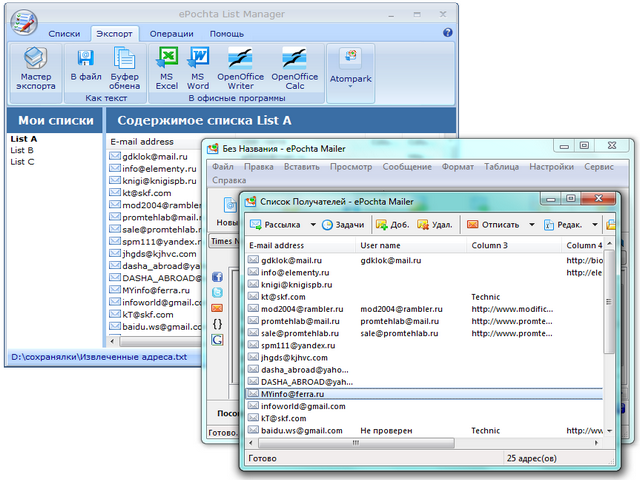Click the D:\сохранялки file path in status bar
Screen dimensions: 640x480
click(x=99, y=357)
